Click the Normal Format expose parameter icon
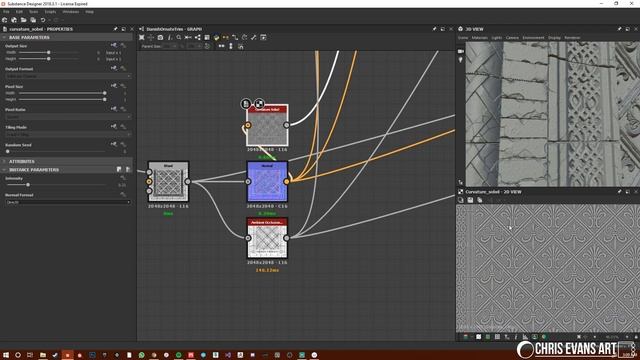 [x=123, y=195]
